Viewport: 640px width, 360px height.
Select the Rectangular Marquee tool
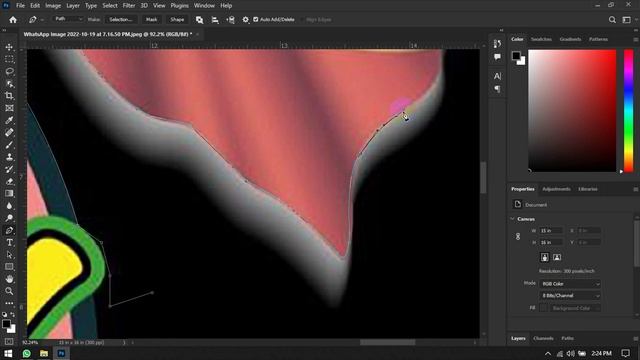(x=9, y=59)
